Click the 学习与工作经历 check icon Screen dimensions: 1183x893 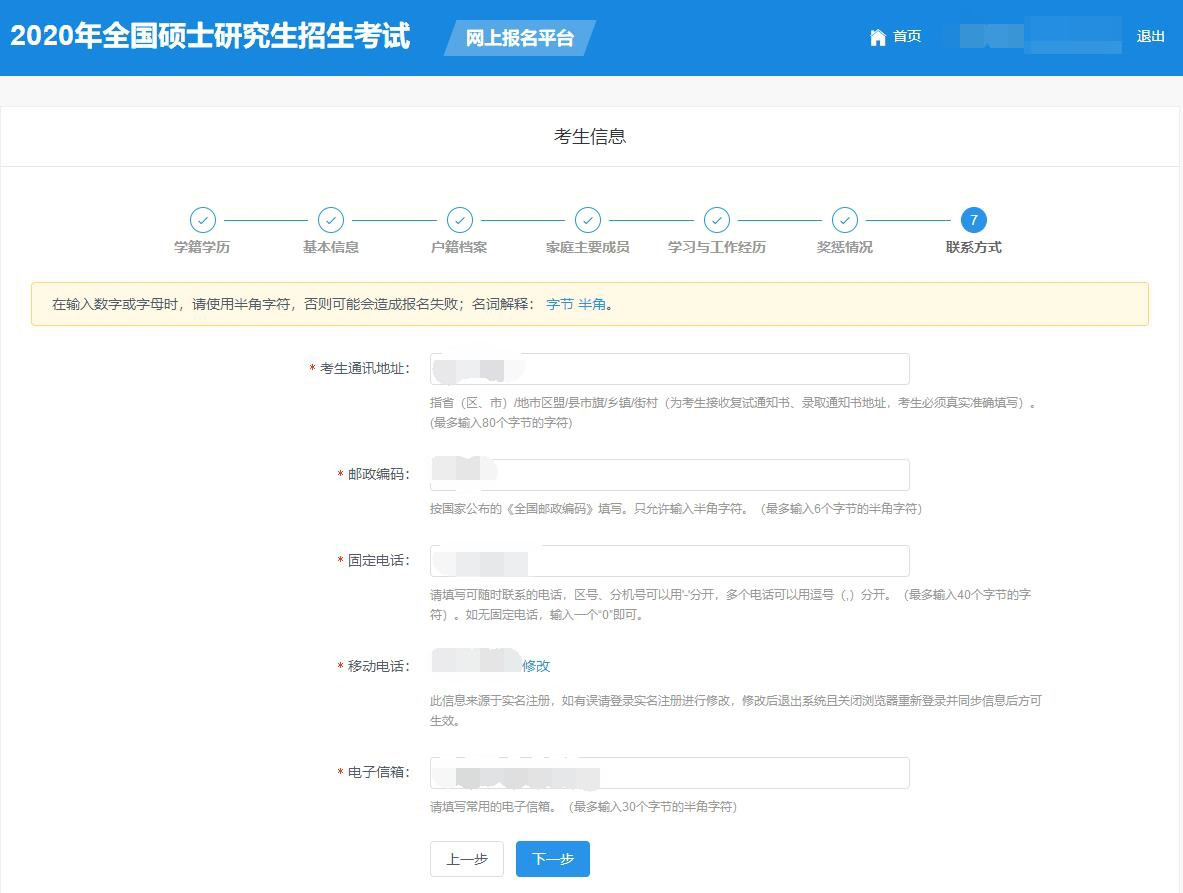coord(716,220)
